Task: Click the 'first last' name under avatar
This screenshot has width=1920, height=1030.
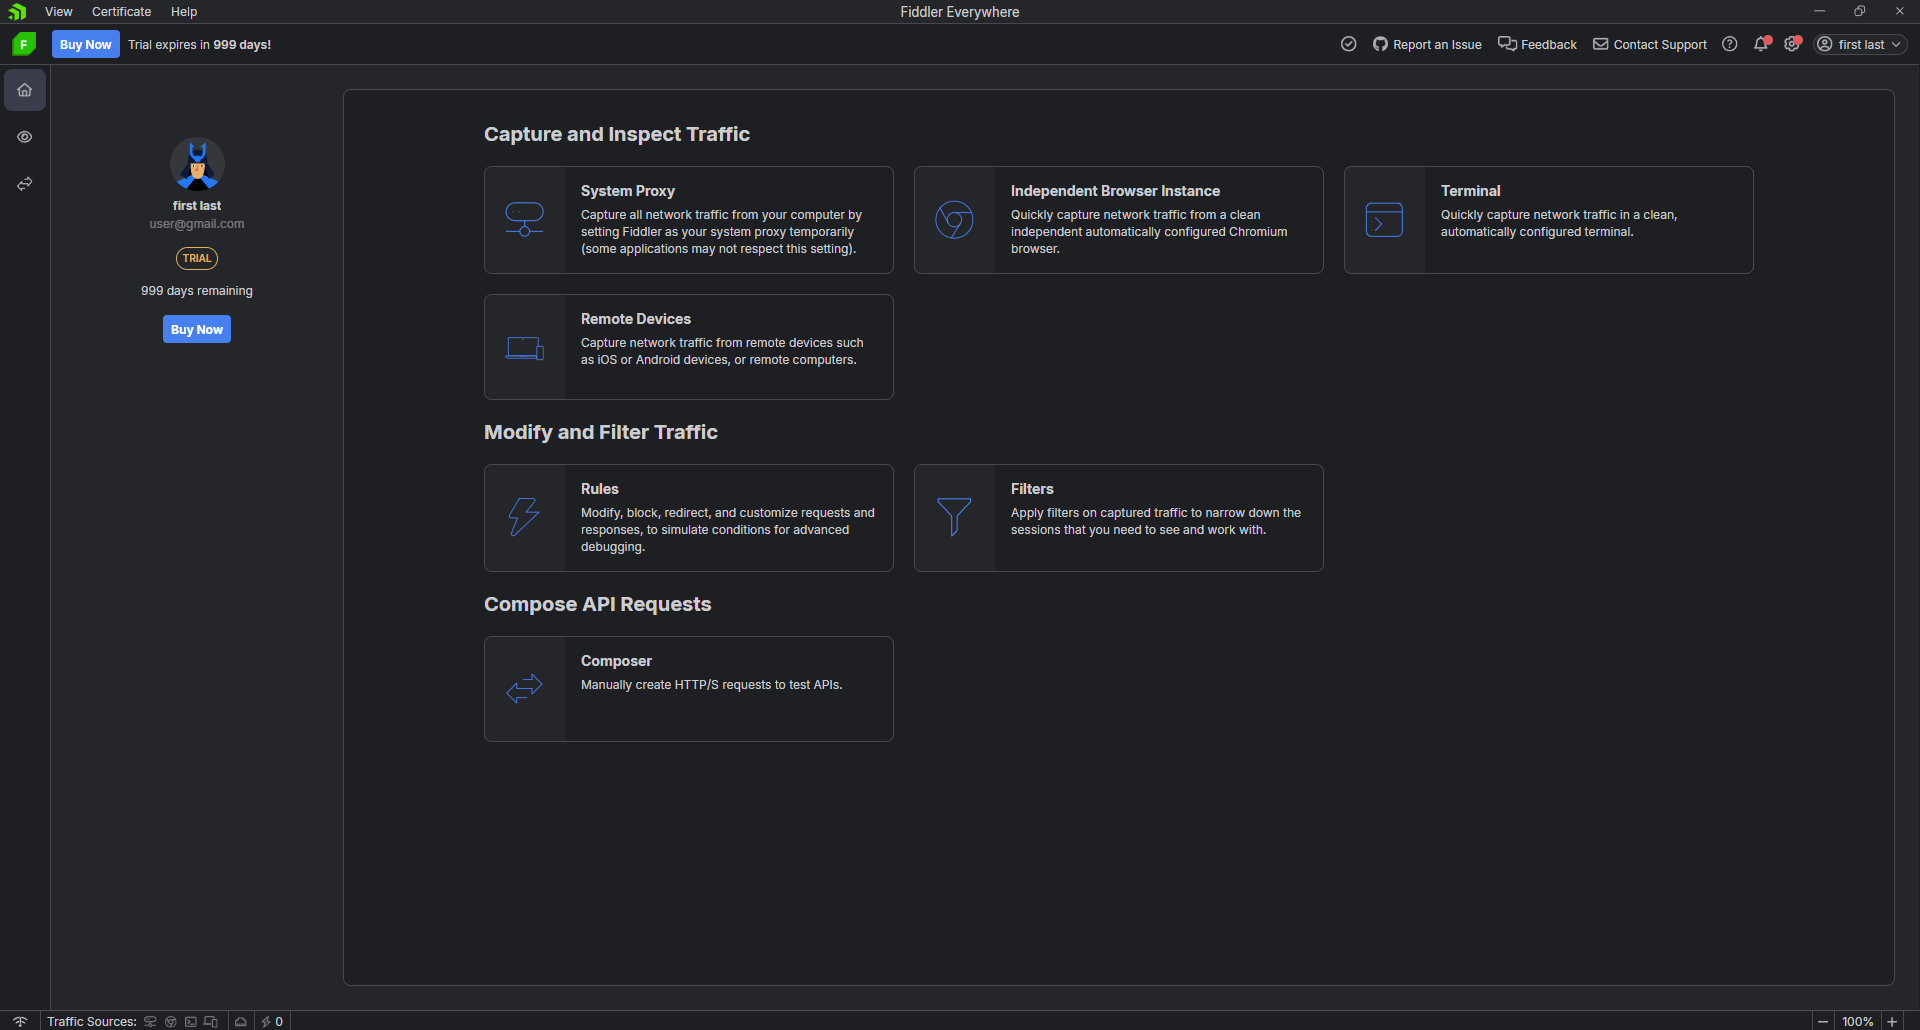Action: pyautogui.click(x=197, y=206)
